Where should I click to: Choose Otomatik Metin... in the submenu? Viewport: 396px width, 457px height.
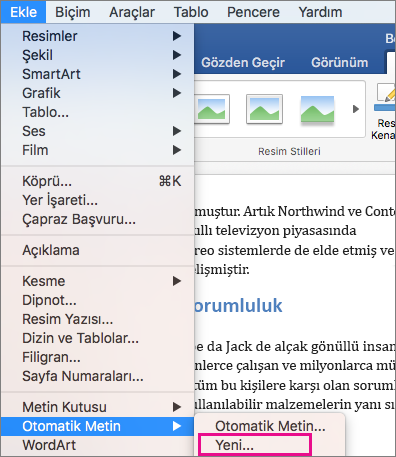pos(269,426)
